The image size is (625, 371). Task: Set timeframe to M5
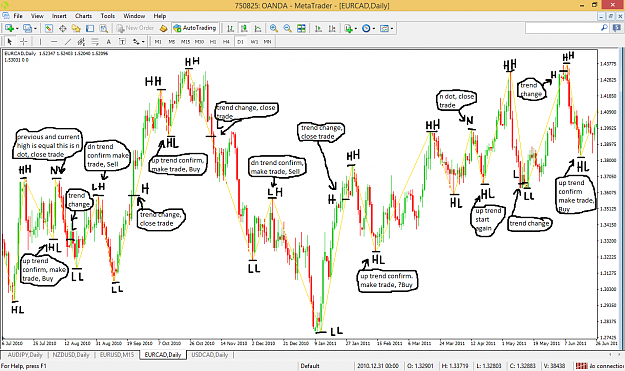click(172, 41)
